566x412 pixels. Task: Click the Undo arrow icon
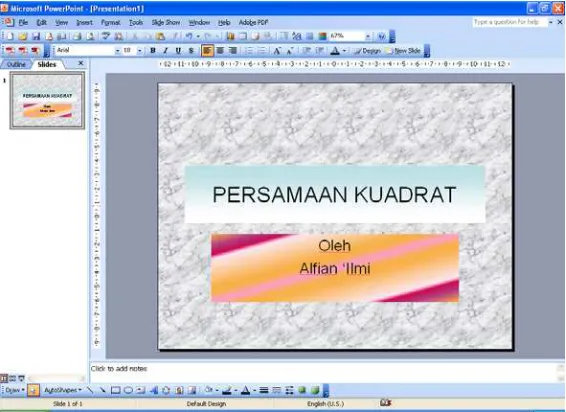point(189,36)
